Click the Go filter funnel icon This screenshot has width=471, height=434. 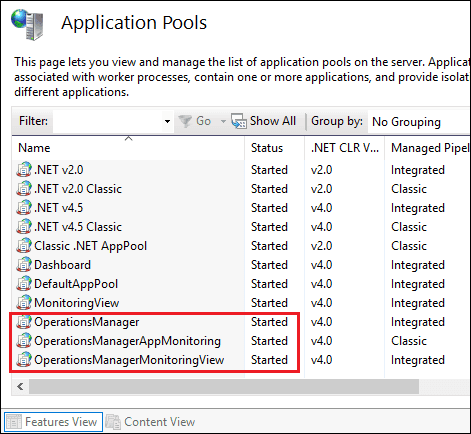click(x=185, y=121)
